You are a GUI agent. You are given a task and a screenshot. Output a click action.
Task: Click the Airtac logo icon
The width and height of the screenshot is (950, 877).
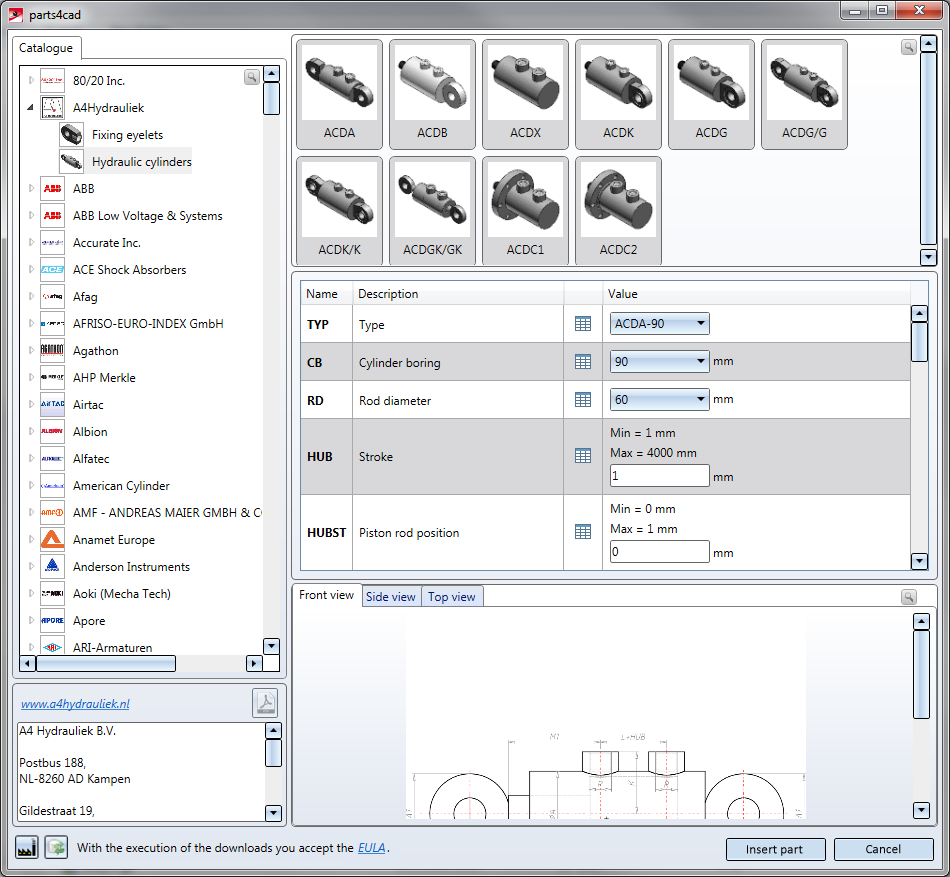[53, 405]
